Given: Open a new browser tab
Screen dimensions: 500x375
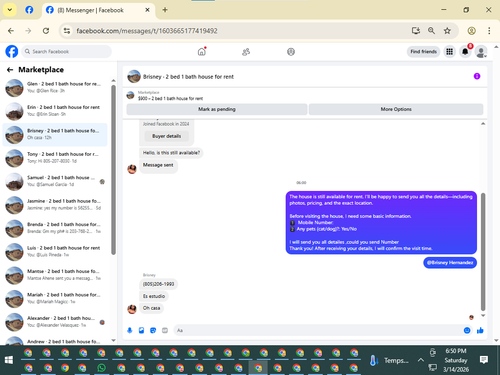Looking at the screenshot, I should pos(165,10).
